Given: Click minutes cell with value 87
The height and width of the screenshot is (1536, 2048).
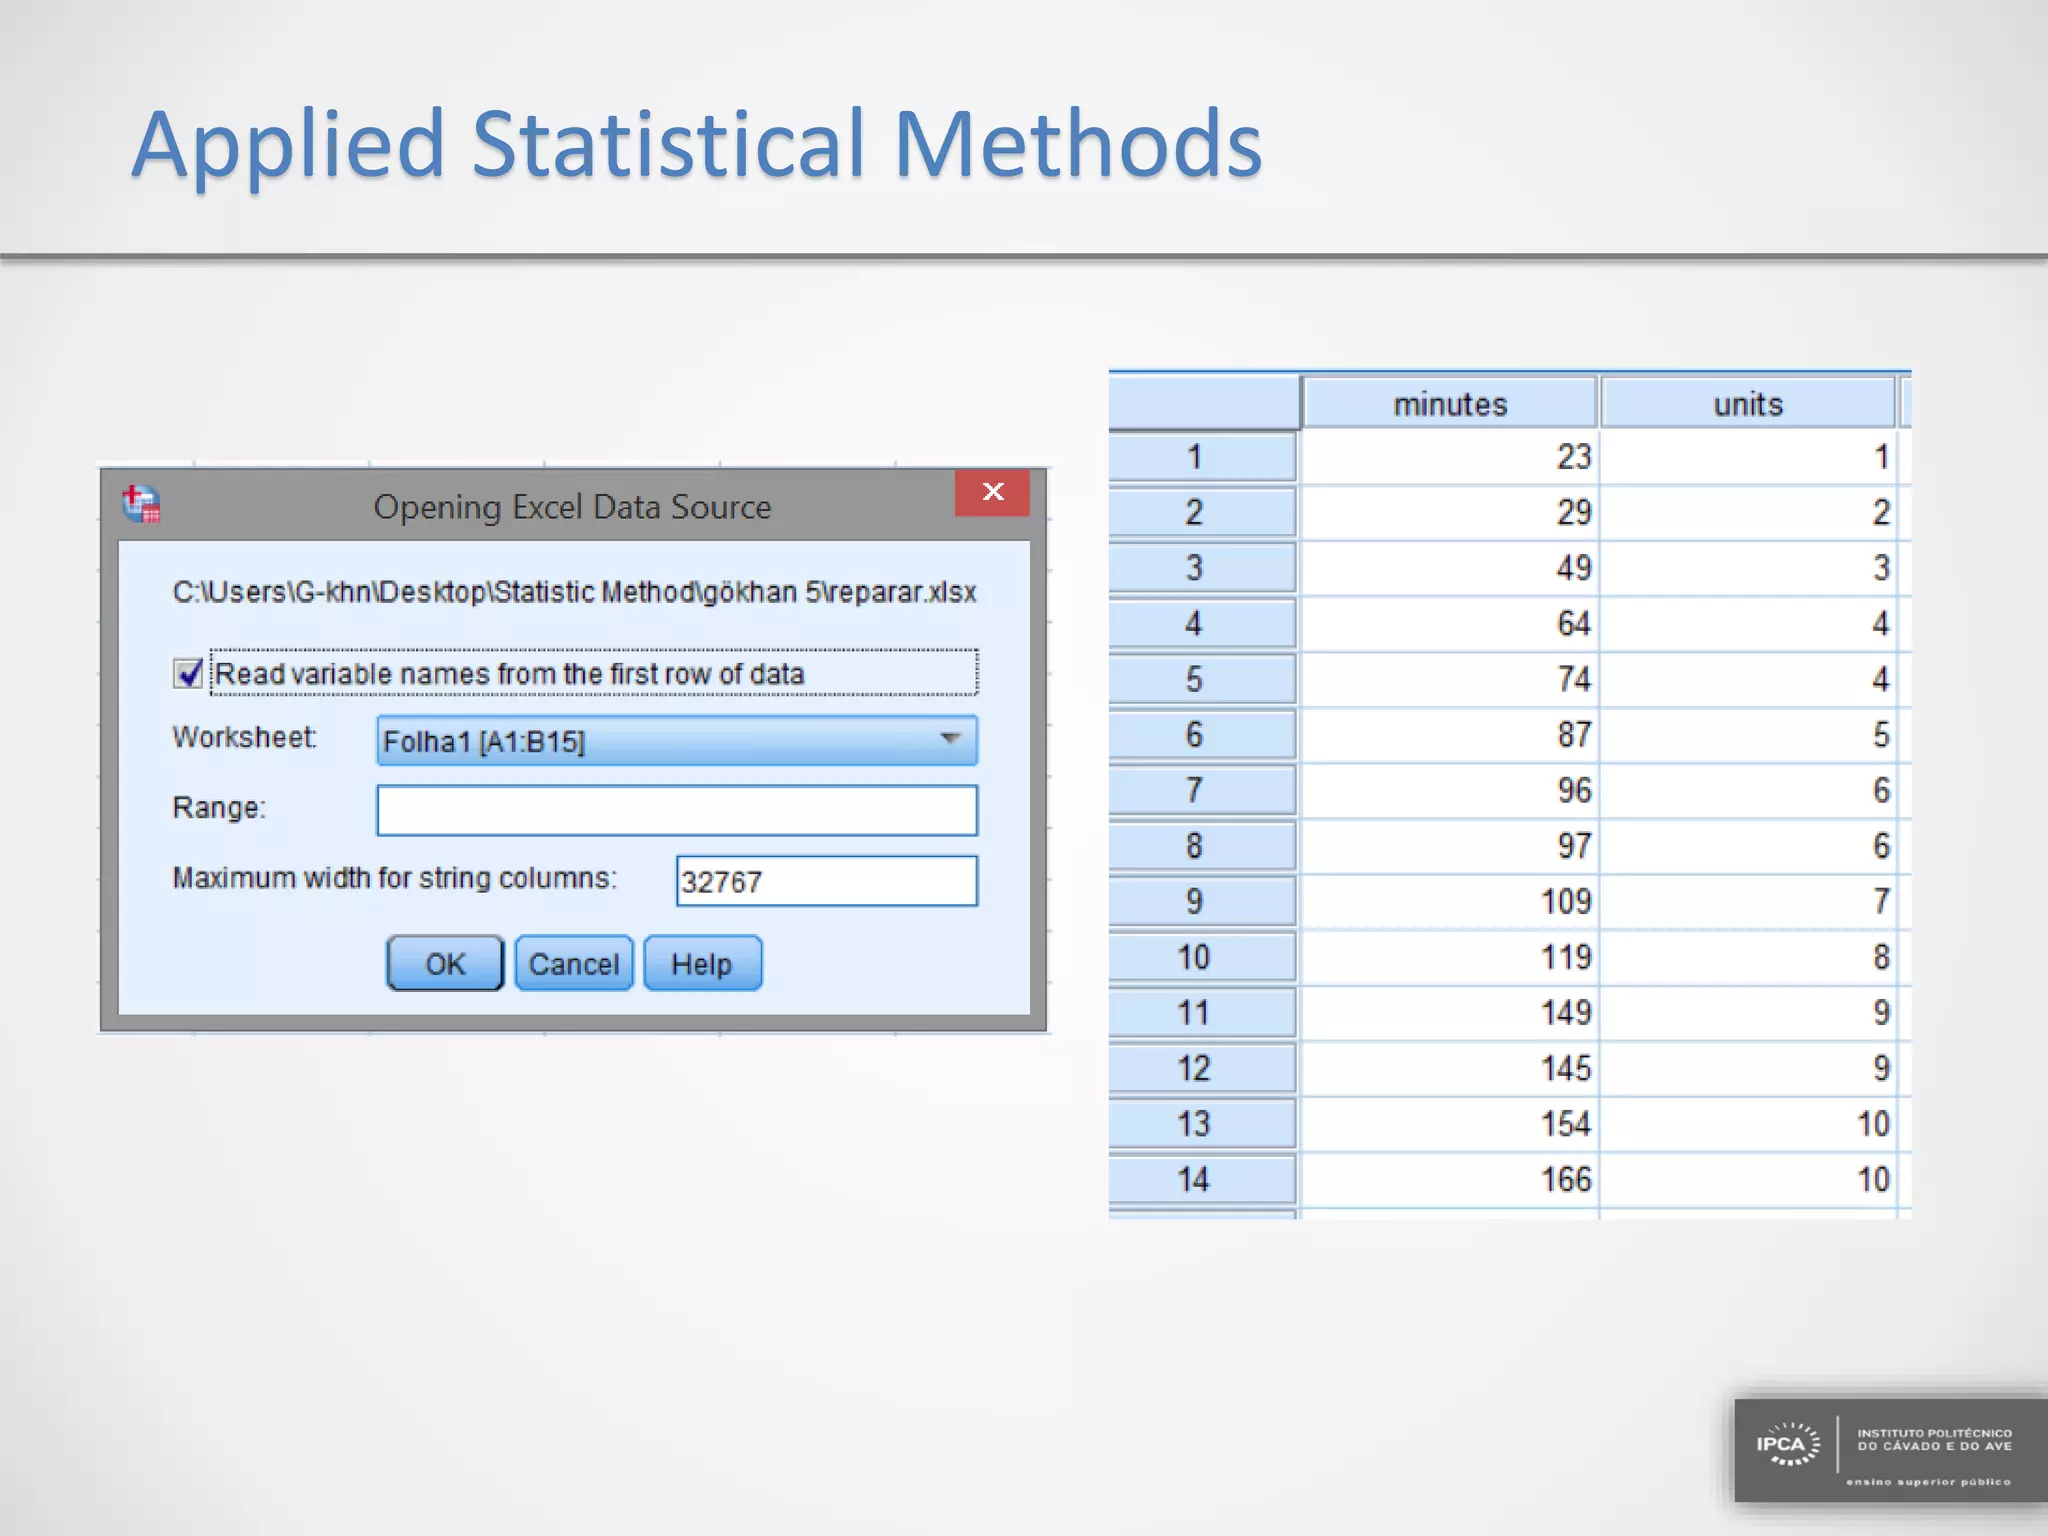Looking at the screenshot, I should click(1449, 735).
